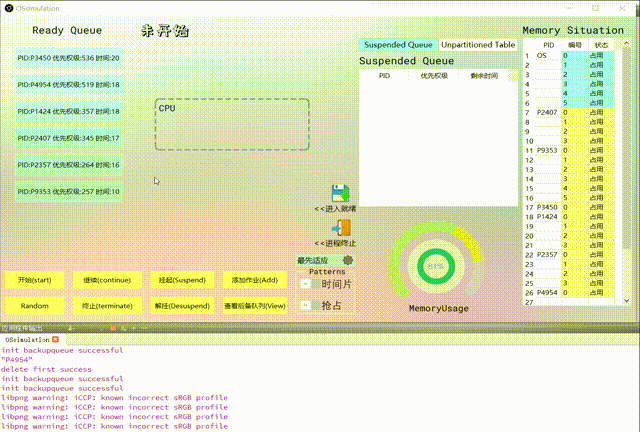
Task: Click the P3450 cell in memory row 17
Action: pos(548,207)
